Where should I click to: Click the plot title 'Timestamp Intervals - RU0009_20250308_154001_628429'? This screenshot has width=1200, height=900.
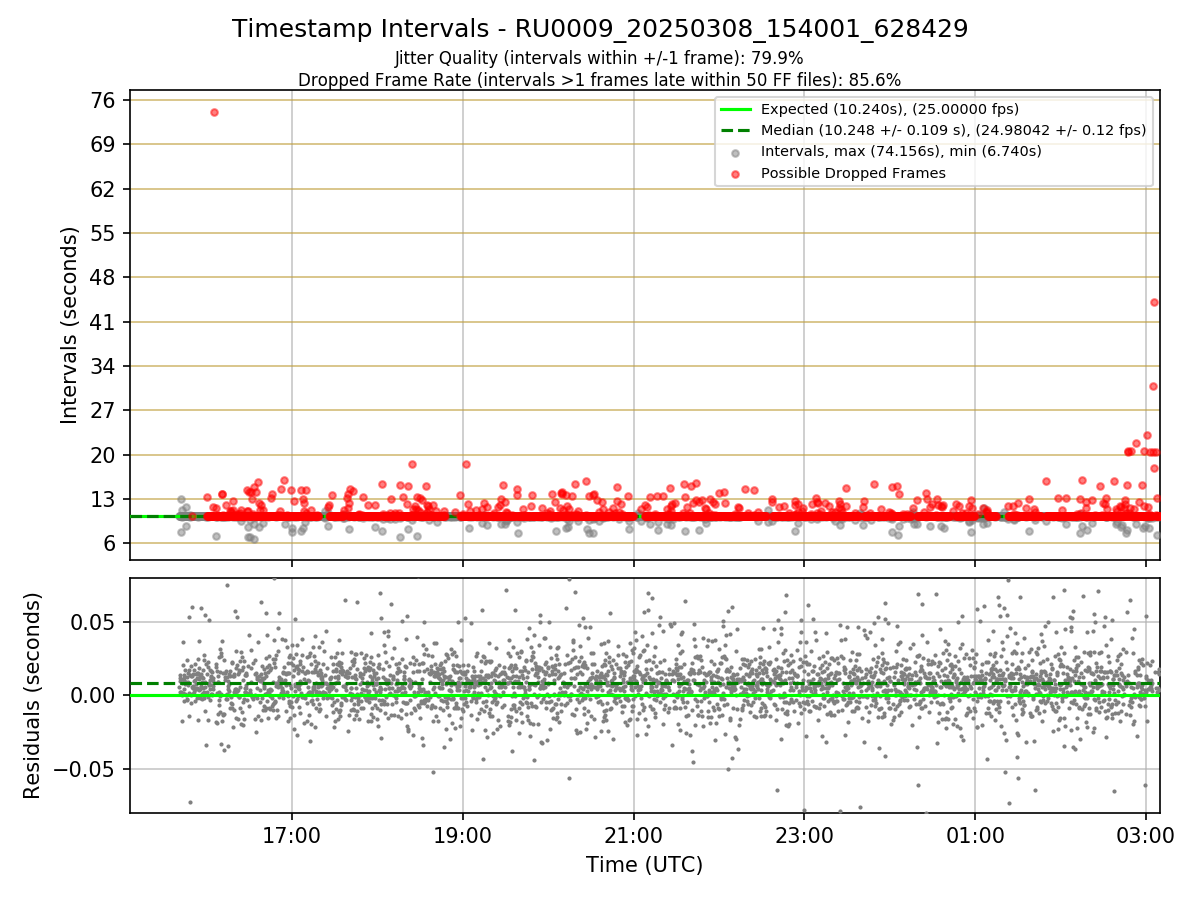[600, 29]
